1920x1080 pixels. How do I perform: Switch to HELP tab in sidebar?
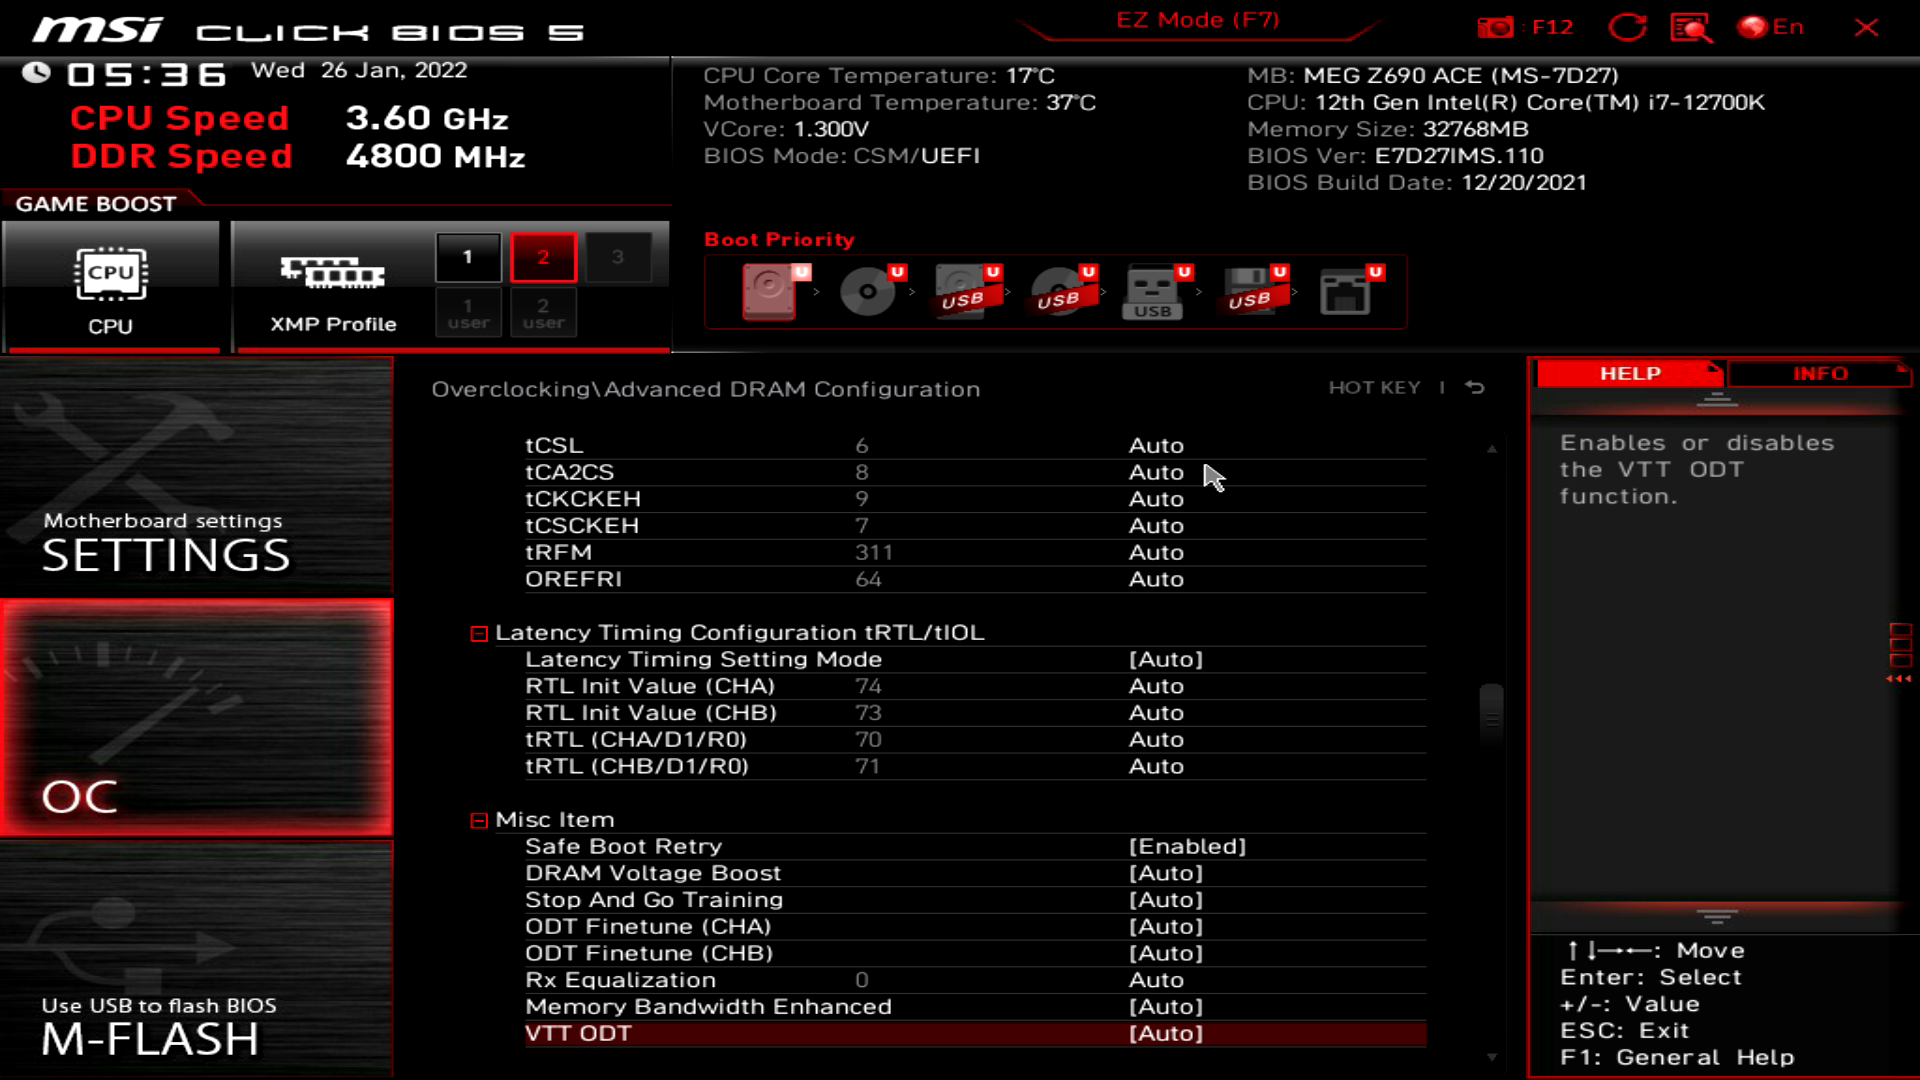tap(1630, 373)
